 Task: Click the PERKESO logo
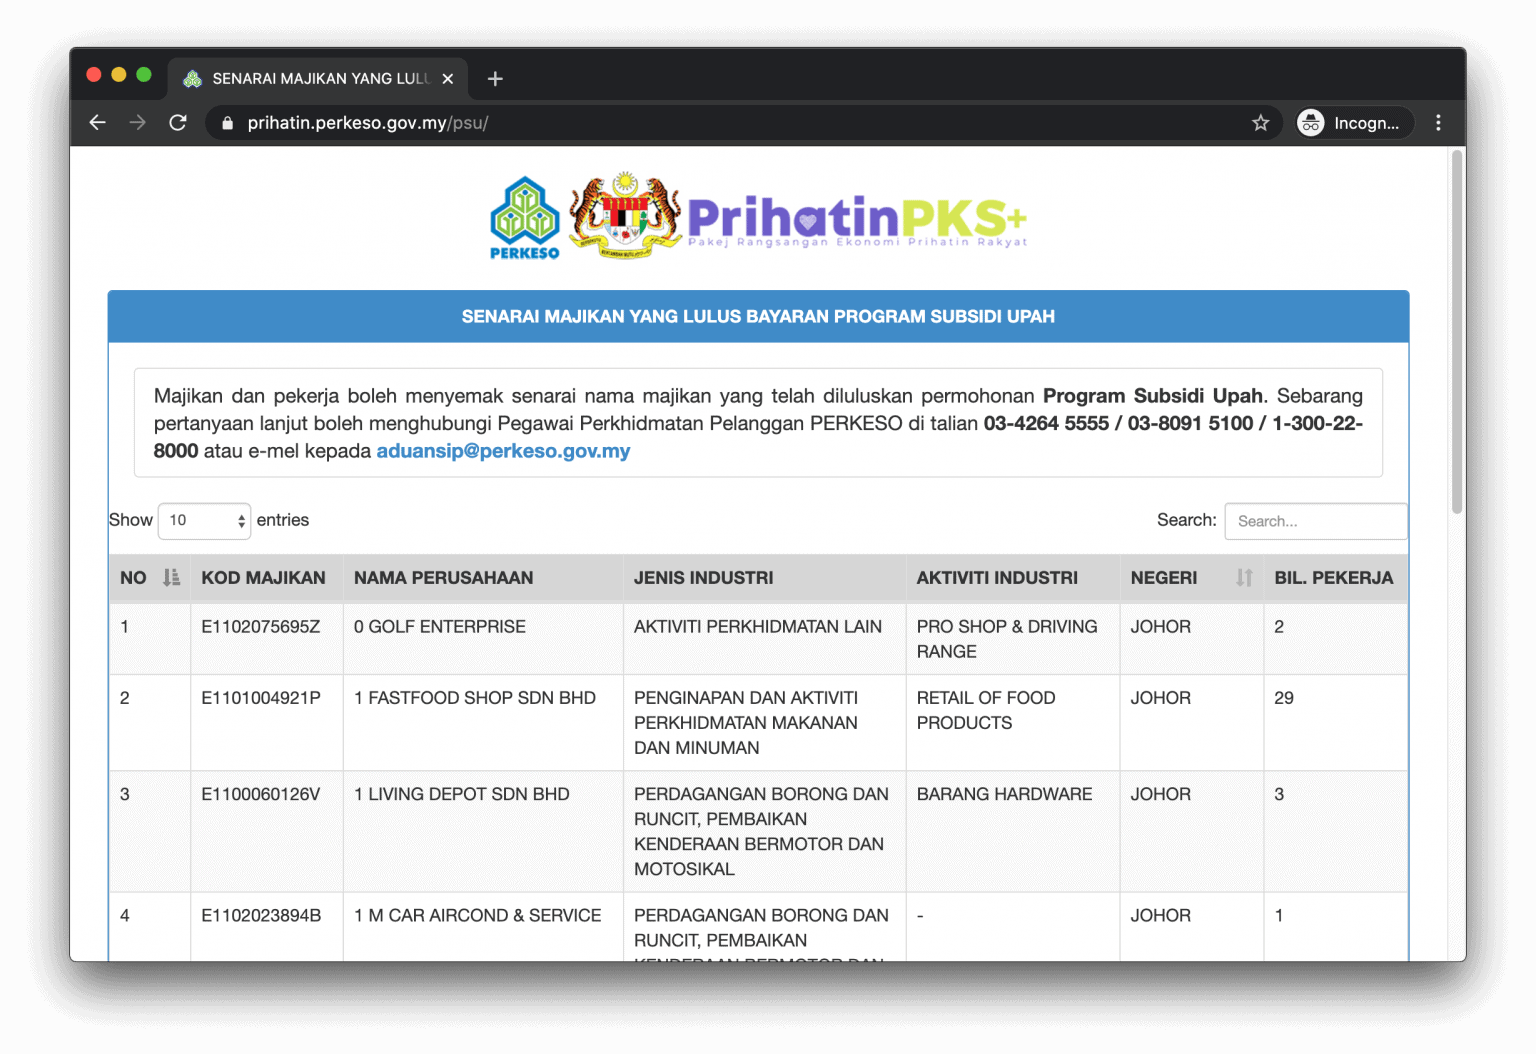click(524, 218)
